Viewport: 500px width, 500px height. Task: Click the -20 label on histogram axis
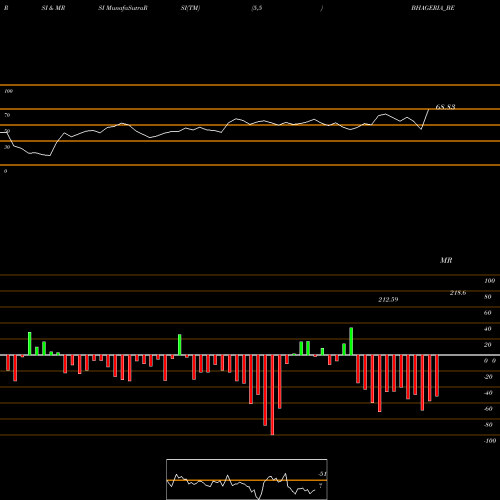[488, 376]
